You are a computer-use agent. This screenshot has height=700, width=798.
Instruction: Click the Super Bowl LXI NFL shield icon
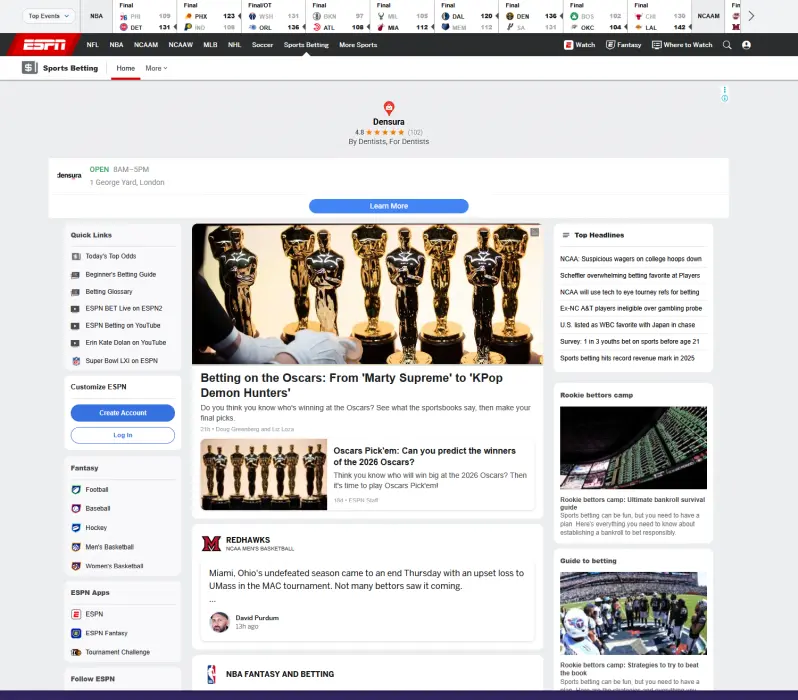pos(76,361)
